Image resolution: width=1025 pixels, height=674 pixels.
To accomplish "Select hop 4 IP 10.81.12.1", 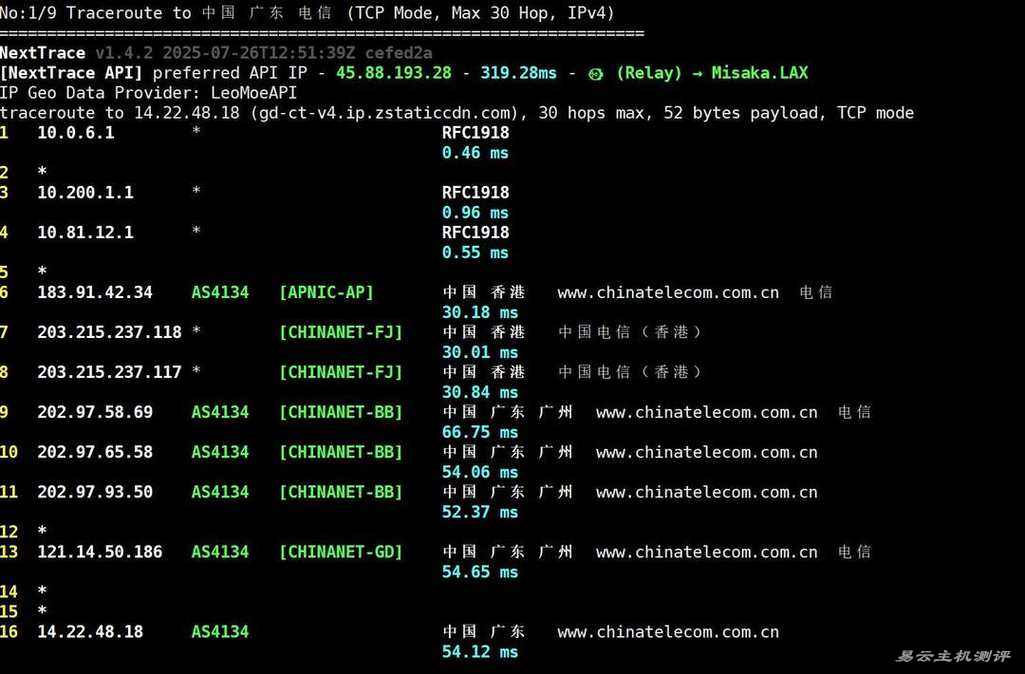I will pos(86,233).
